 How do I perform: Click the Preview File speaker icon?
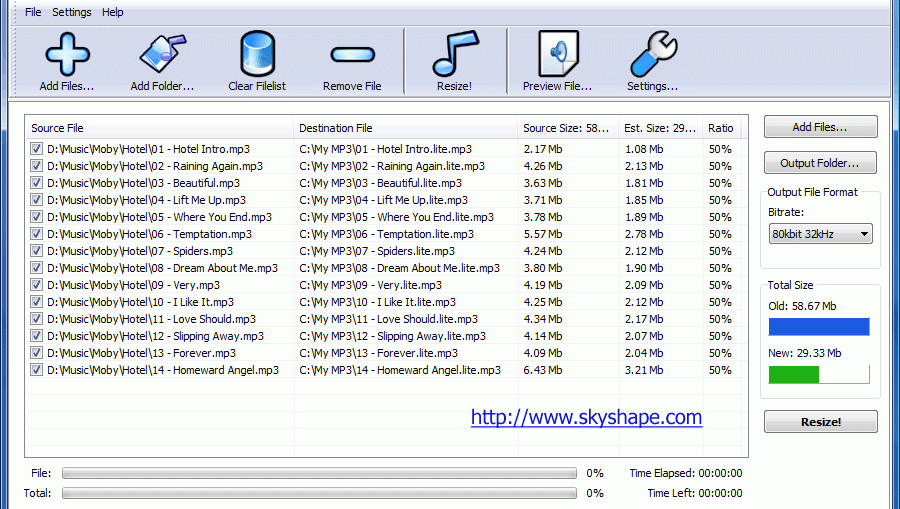(558, 53)
